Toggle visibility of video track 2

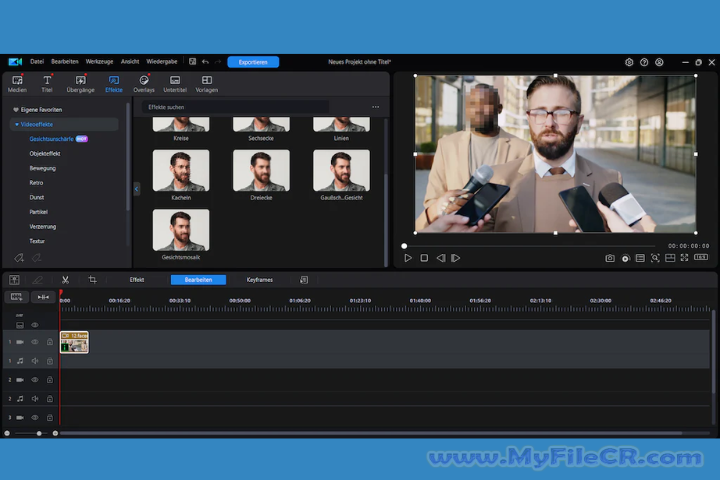[34, 380]
